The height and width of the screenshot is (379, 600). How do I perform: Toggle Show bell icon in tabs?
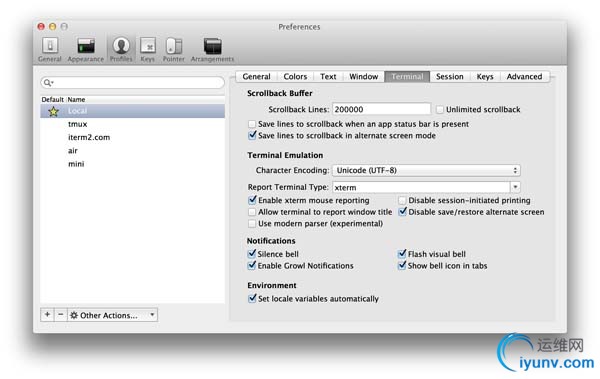click(x=402, y=265)
